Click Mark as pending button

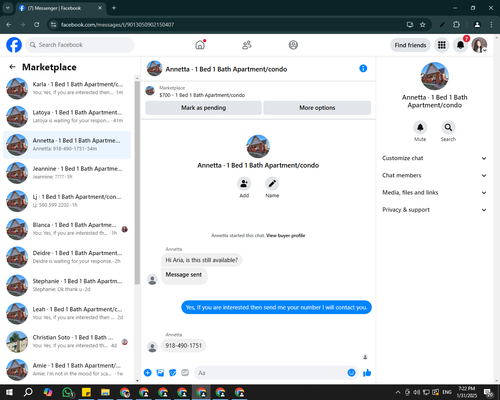(203, 108)
